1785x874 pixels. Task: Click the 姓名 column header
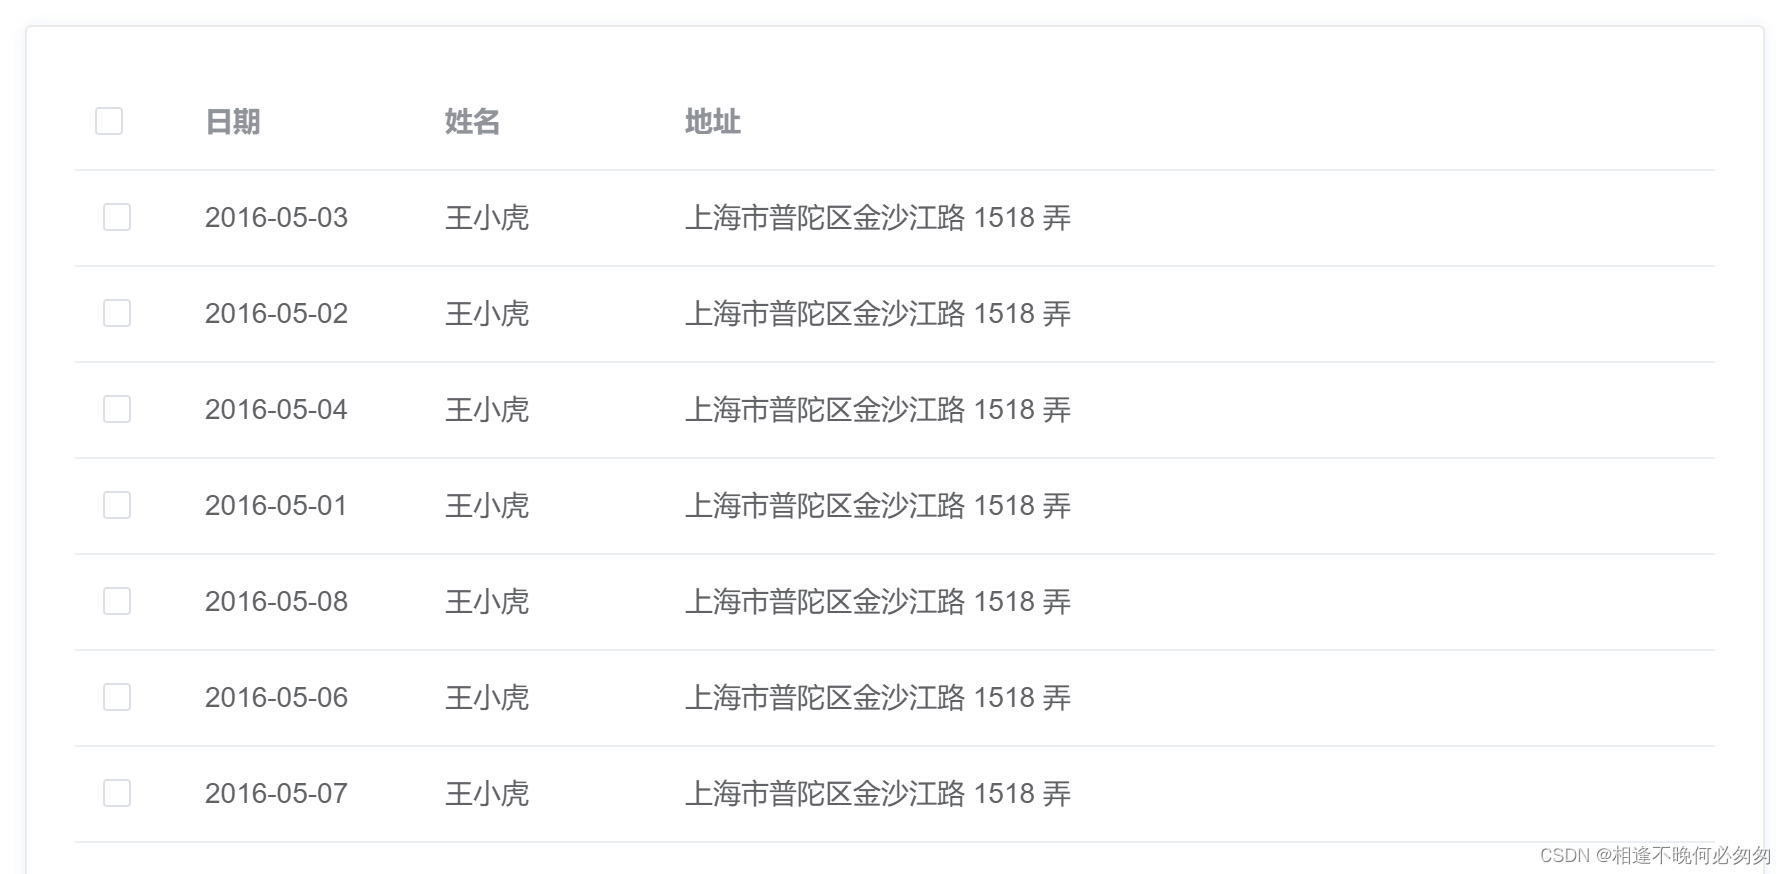(471, 121)
